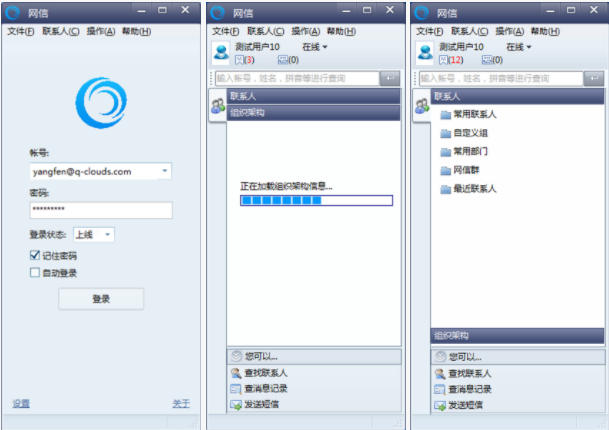Click contacts group sidebar icon in right window
Viewport: 609px width, 430px height.
(x=421, y=106)
